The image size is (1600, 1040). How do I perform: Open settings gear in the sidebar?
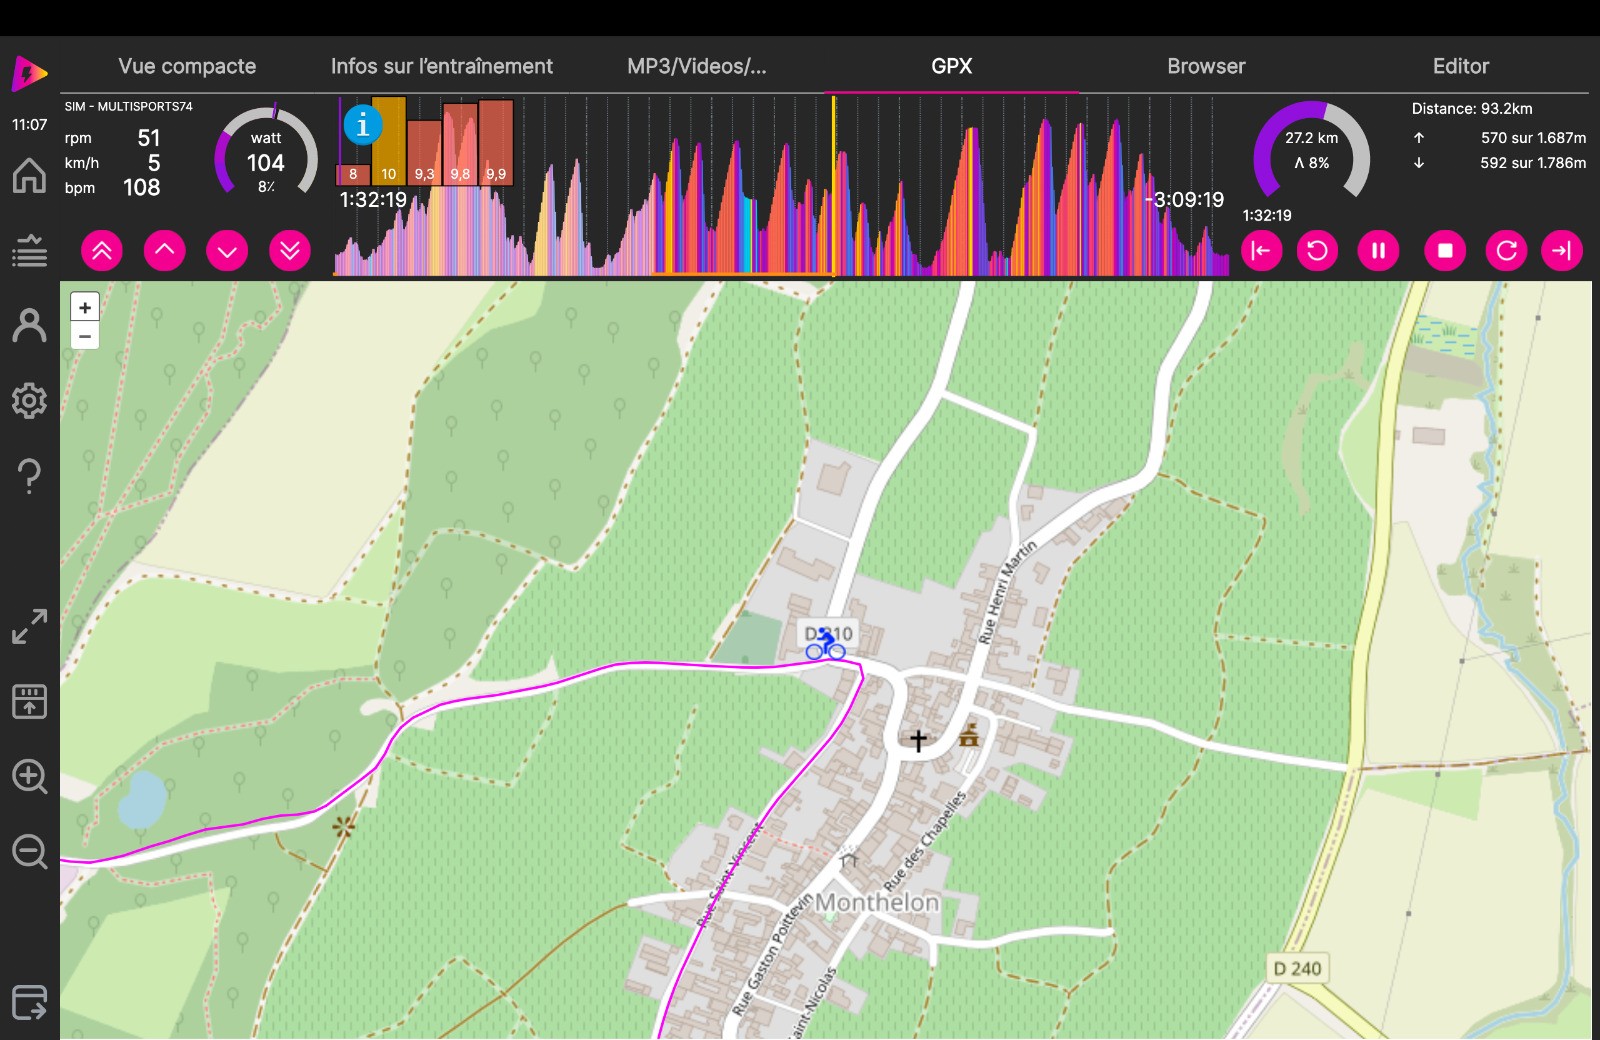pyautogui.click(x=29, y=401)
